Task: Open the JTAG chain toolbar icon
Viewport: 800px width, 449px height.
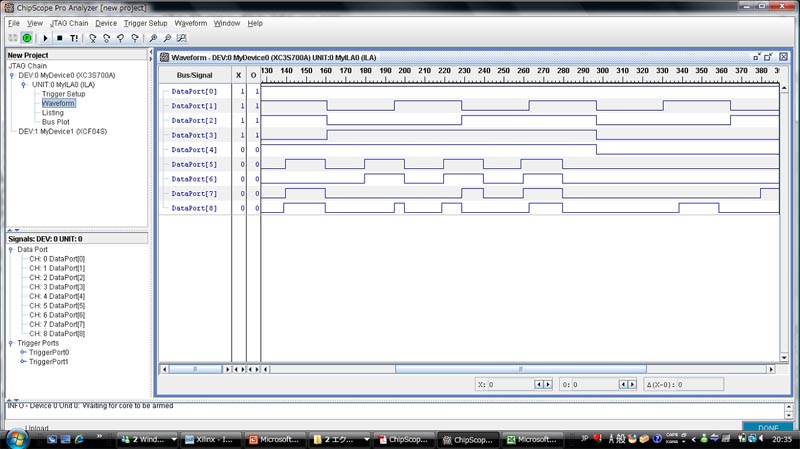Action: coord(13,38)
